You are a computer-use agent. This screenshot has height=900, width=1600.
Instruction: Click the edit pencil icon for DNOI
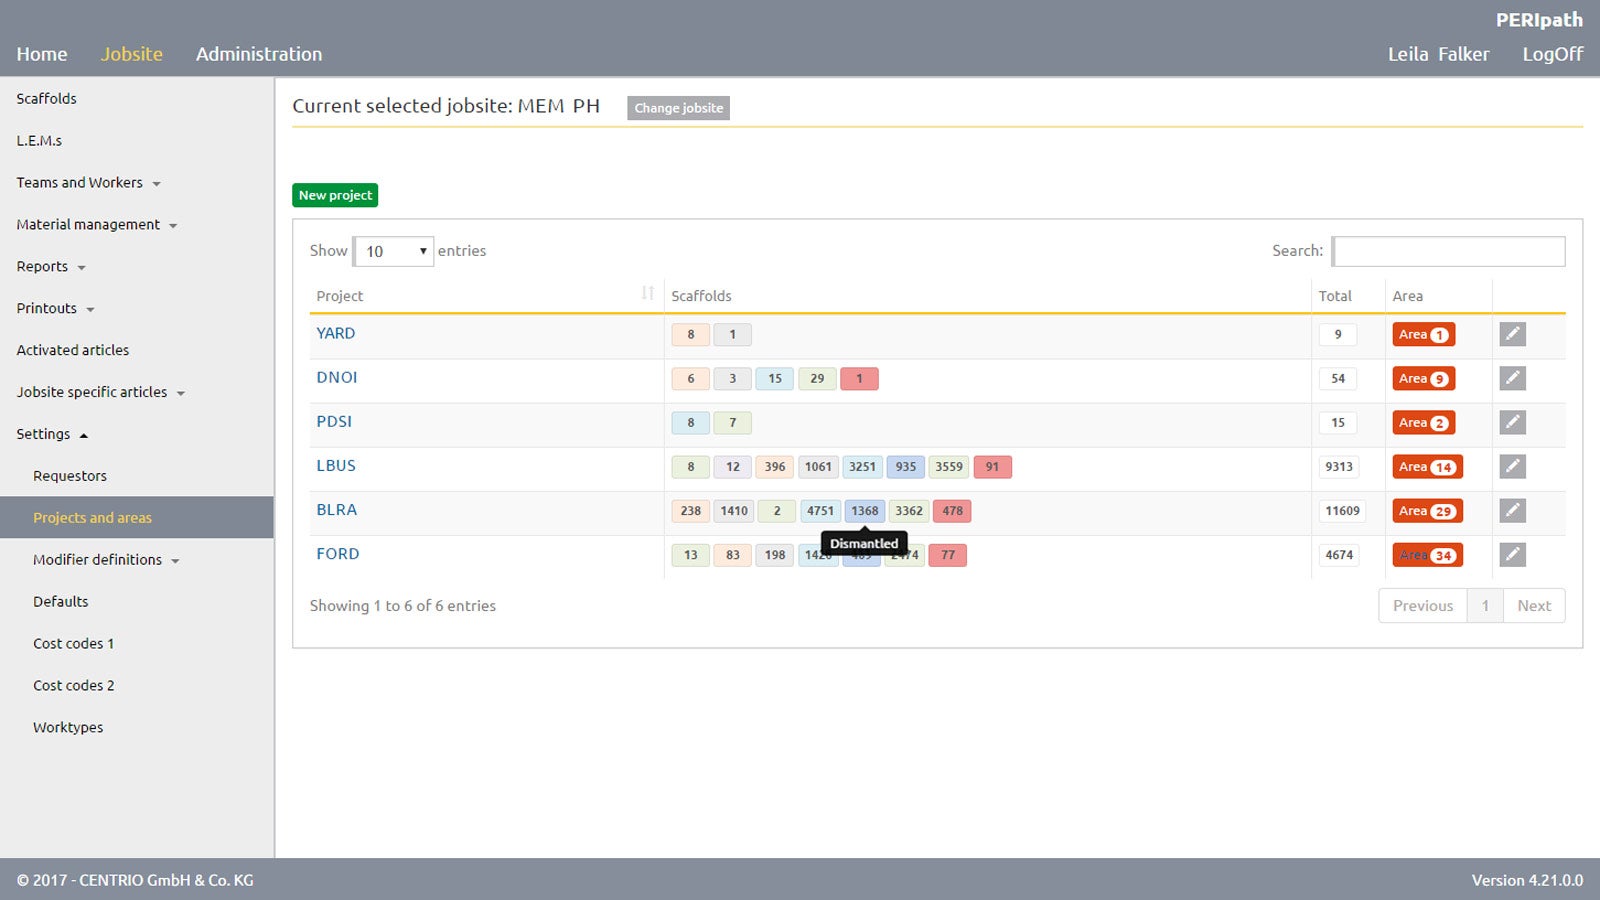coord(1512,378)
